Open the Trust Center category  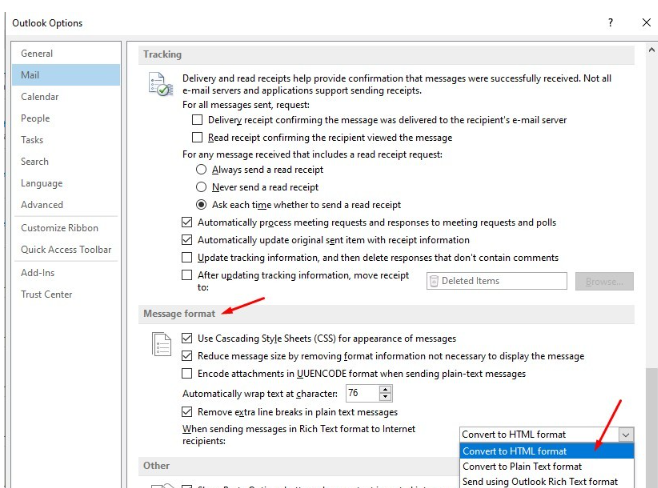click(66, 295)
